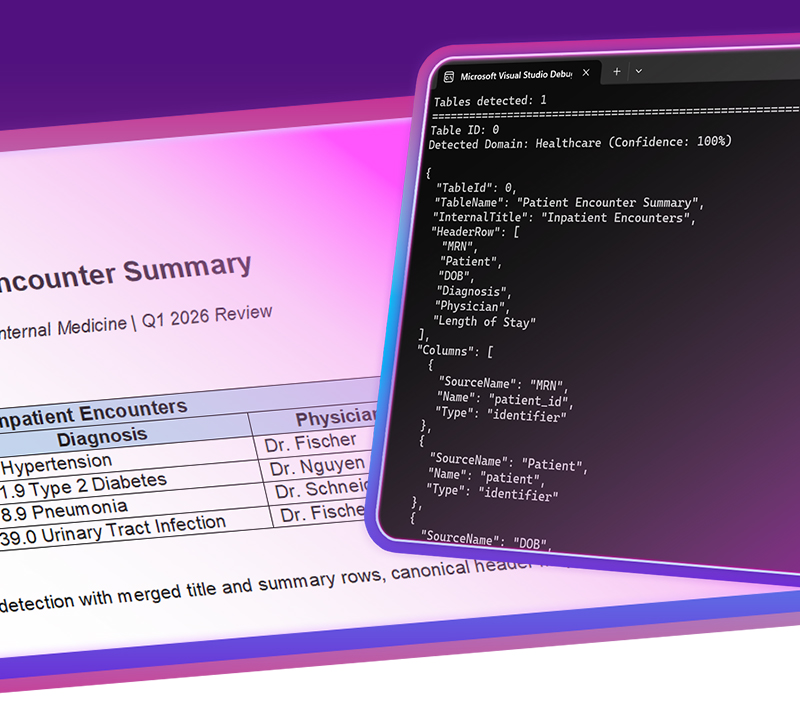This screenshot has height=711, width=800.
Task: Click the terminal icon on the Debug tab
Action: pyautogui.click(x=449, y=76)
